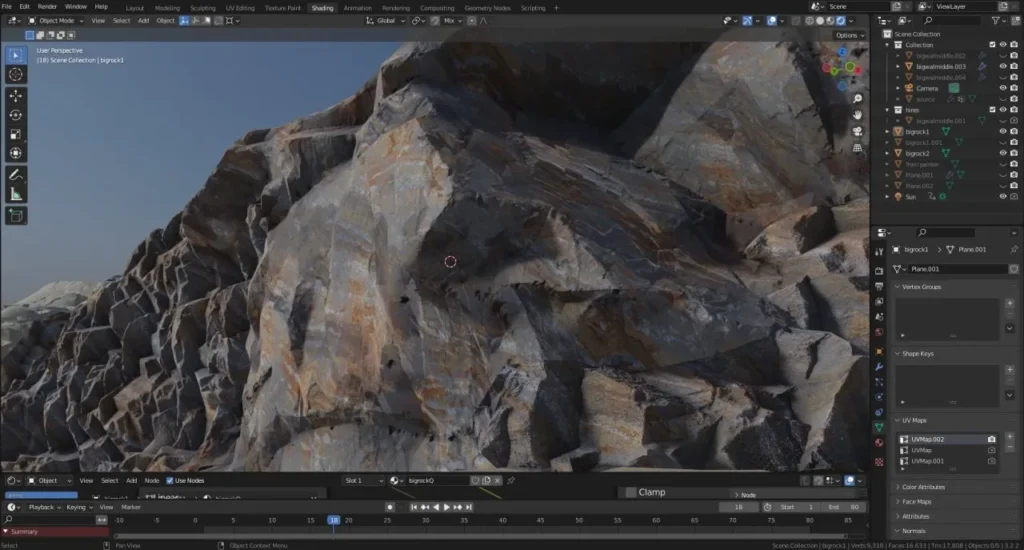Uncheck the Collection exclude checkbox

pos(991,45)
